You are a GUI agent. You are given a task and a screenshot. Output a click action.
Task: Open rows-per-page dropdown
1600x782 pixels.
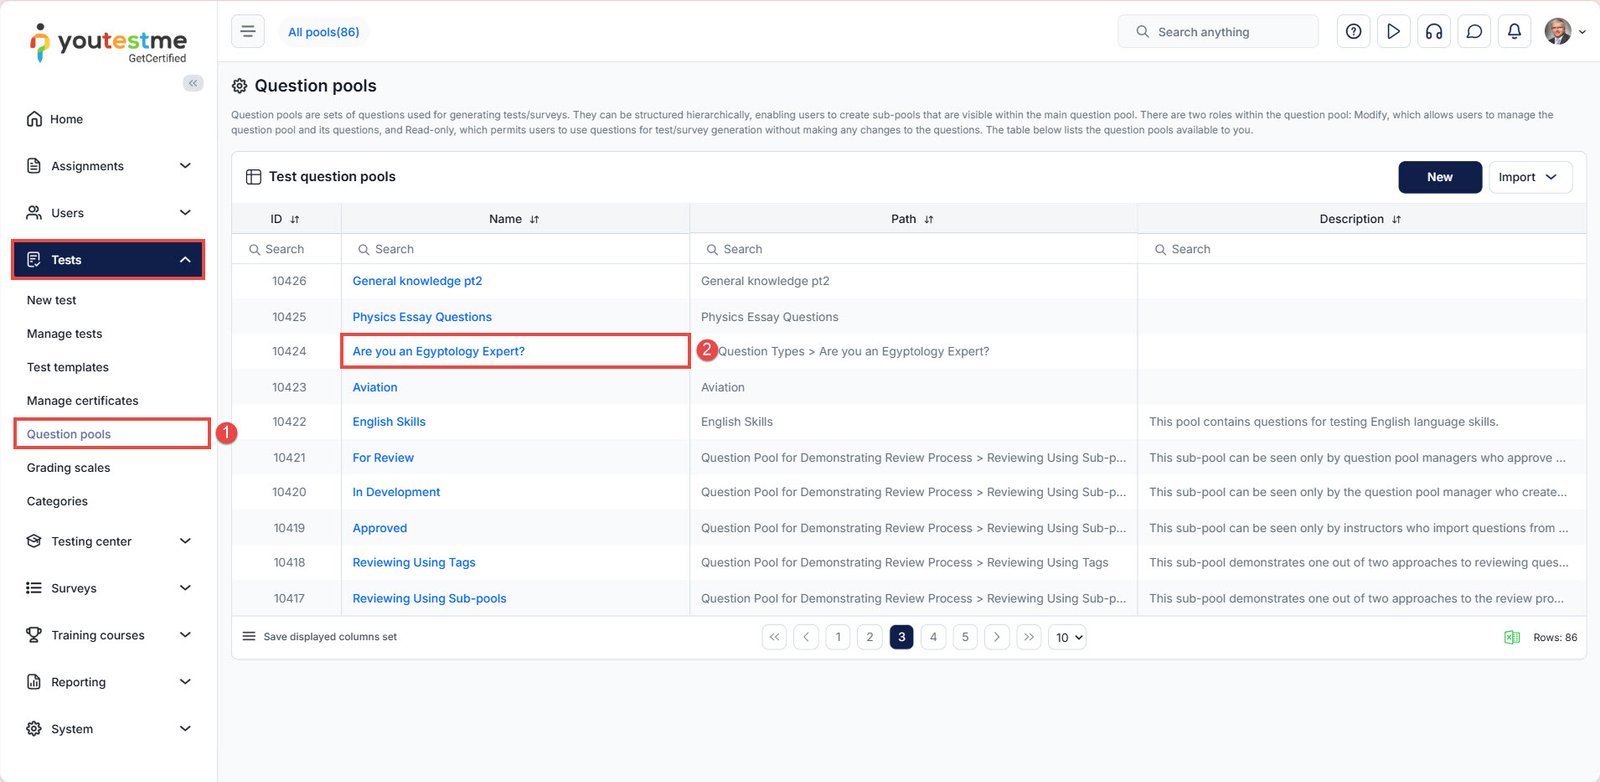coord(1067,638)
